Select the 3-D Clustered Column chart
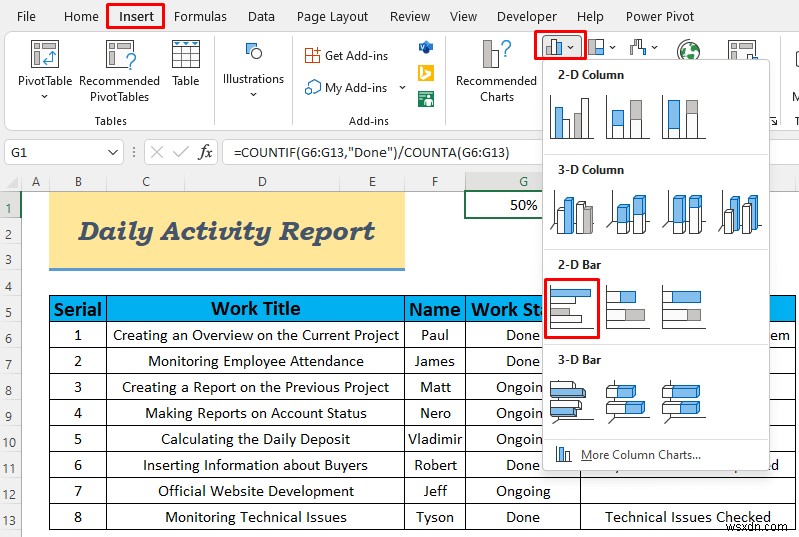Viewport: 799px width, 537px height. tap(572, 213)
